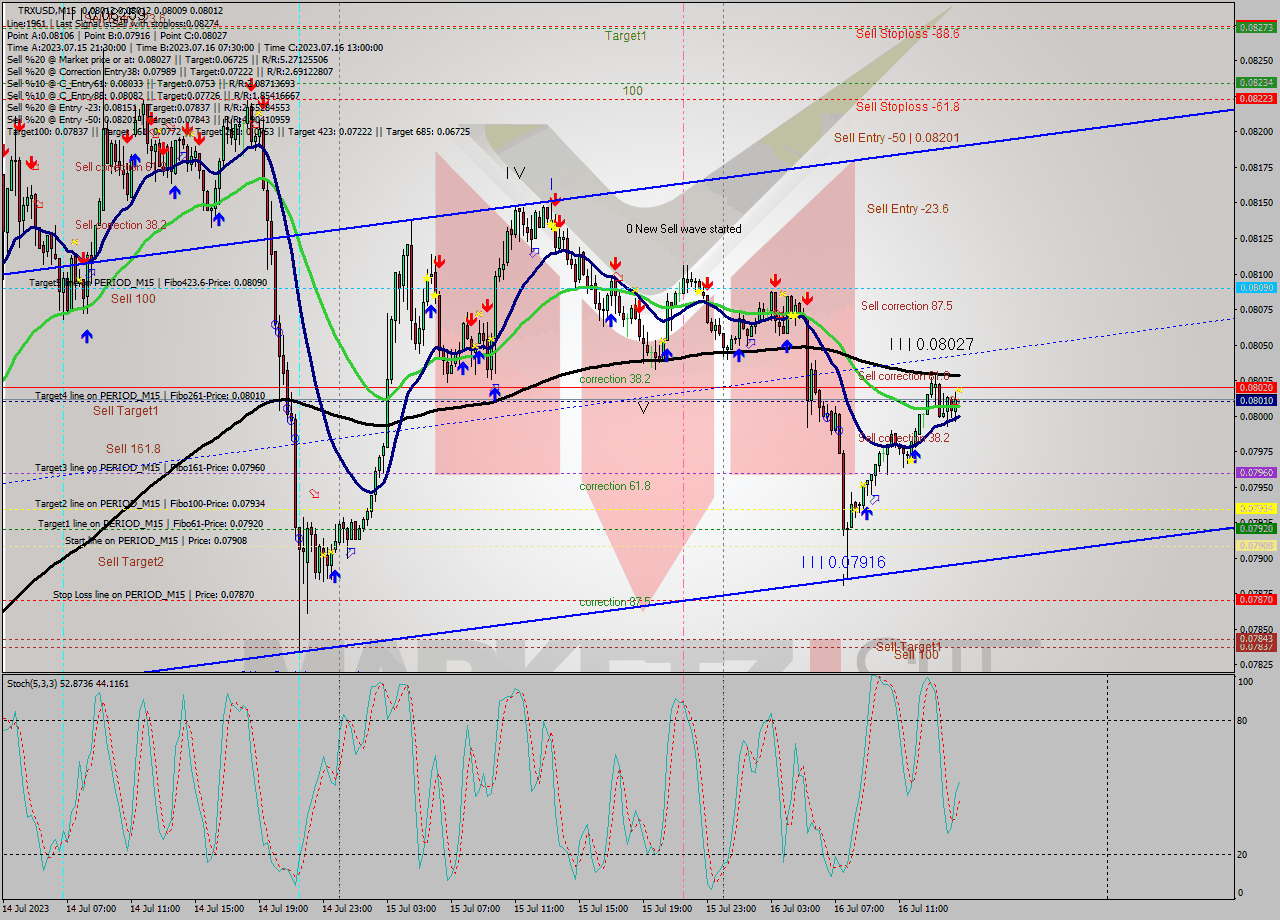Viewport: 1280px width, 920px height.
Task: Select 'Target1 line on PERIOD_M15' Fibo61 label
Action: [x=151, y=523]
